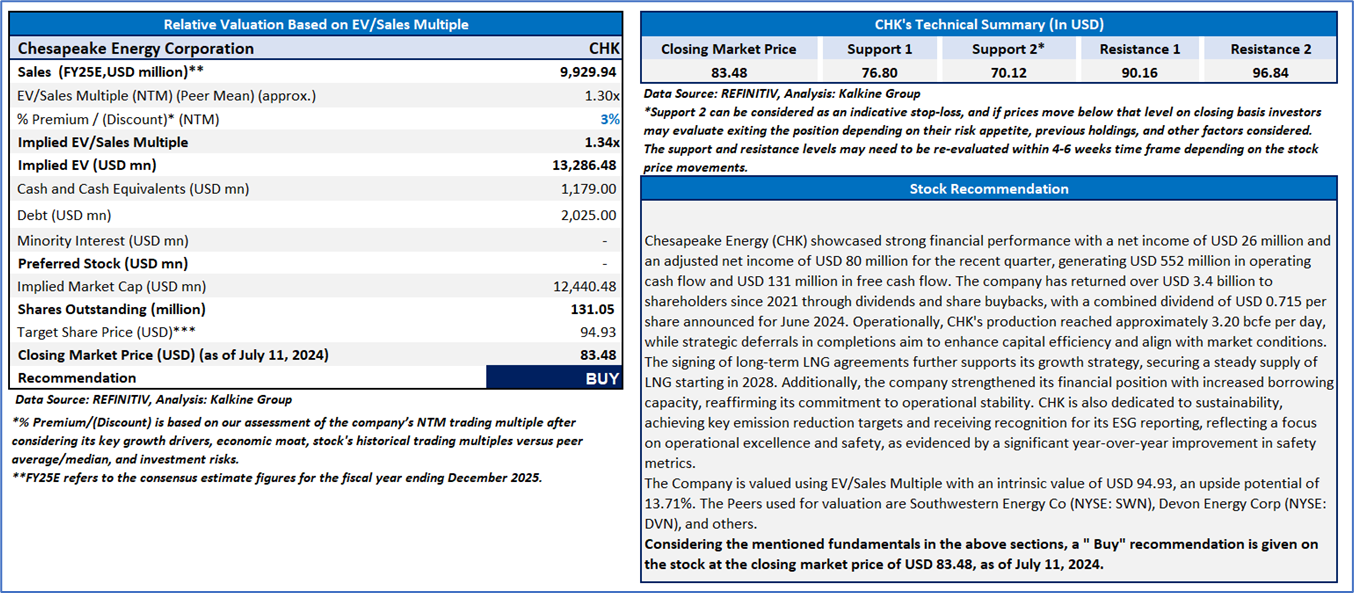1354x593 pixels.
Task: Click the 'Support 1' column header
Action: click(880, 49)
